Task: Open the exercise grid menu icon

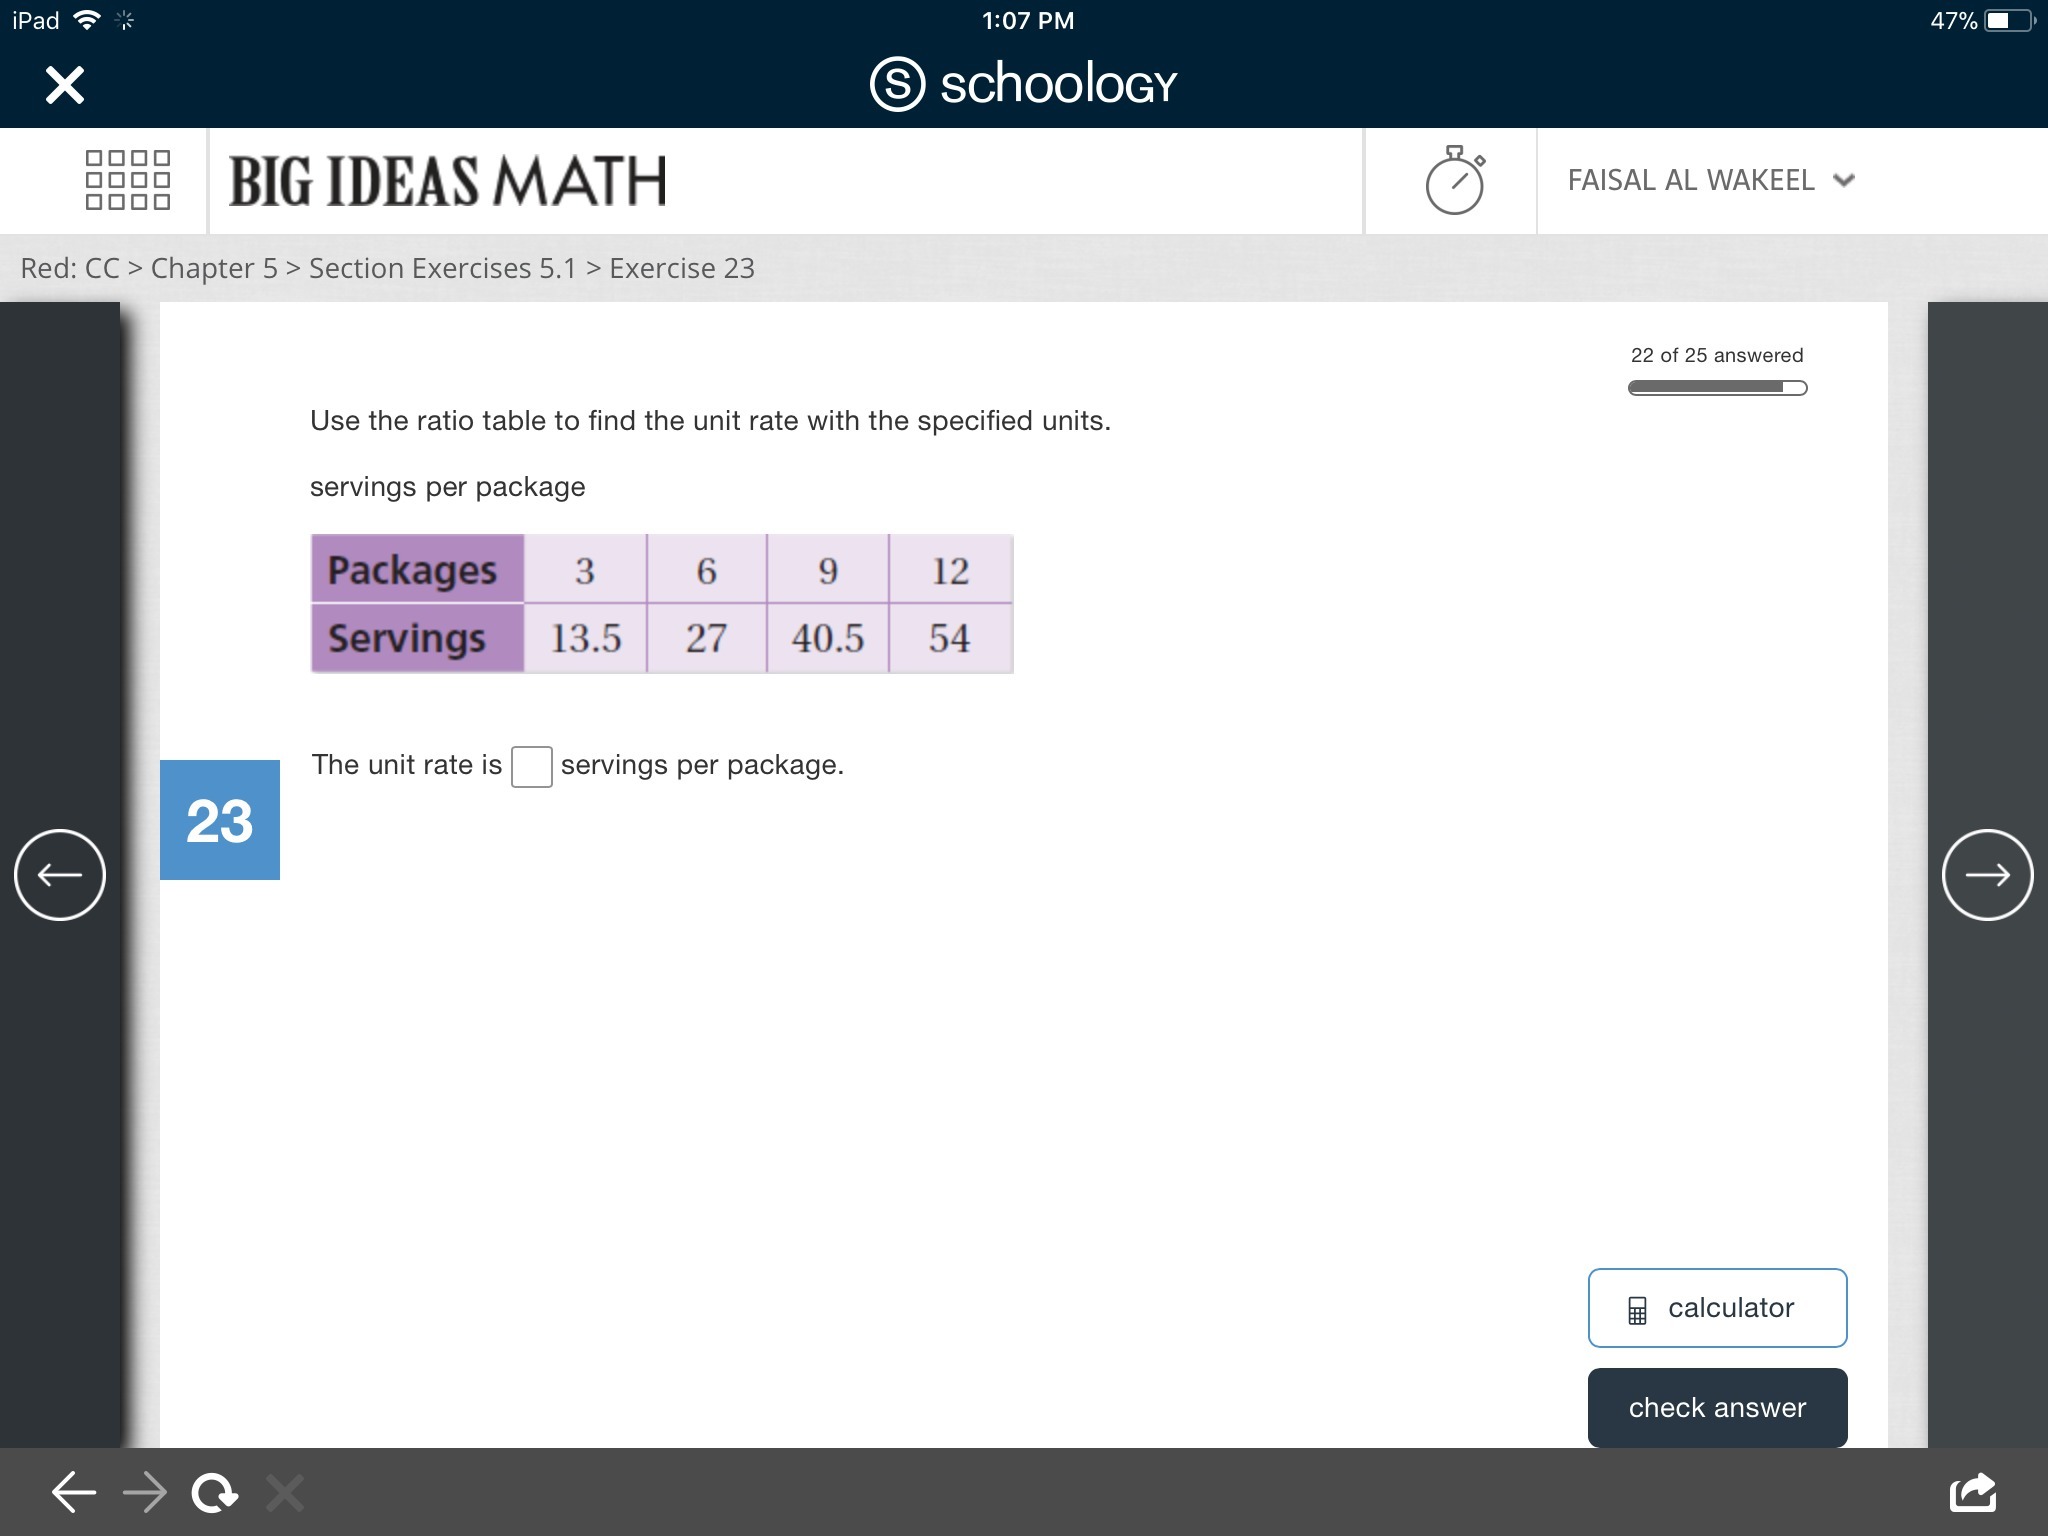Action: click(x=127, y=180)
